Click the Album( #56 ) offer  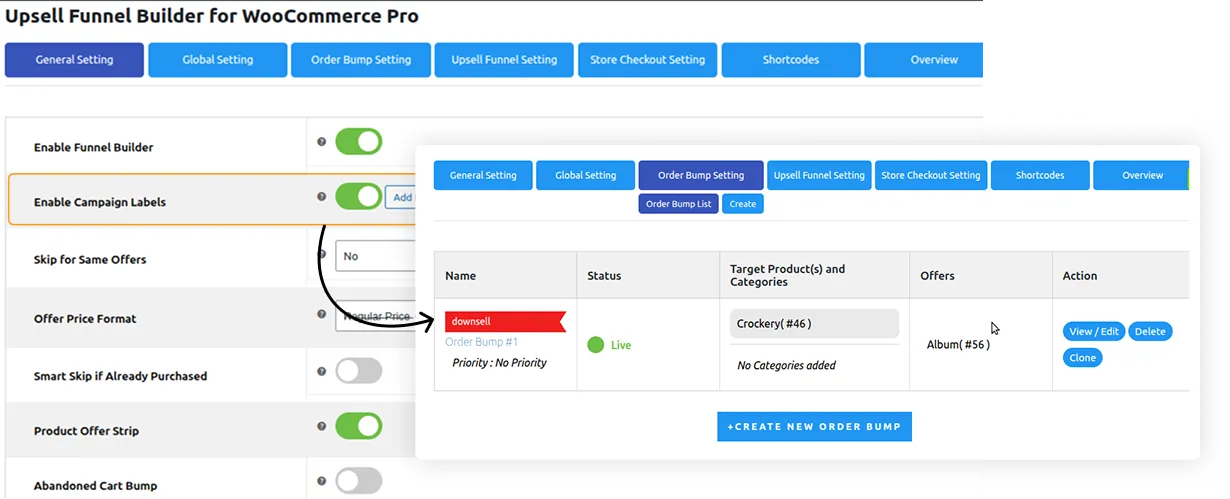pyautogui.click(x=958, y=345)
